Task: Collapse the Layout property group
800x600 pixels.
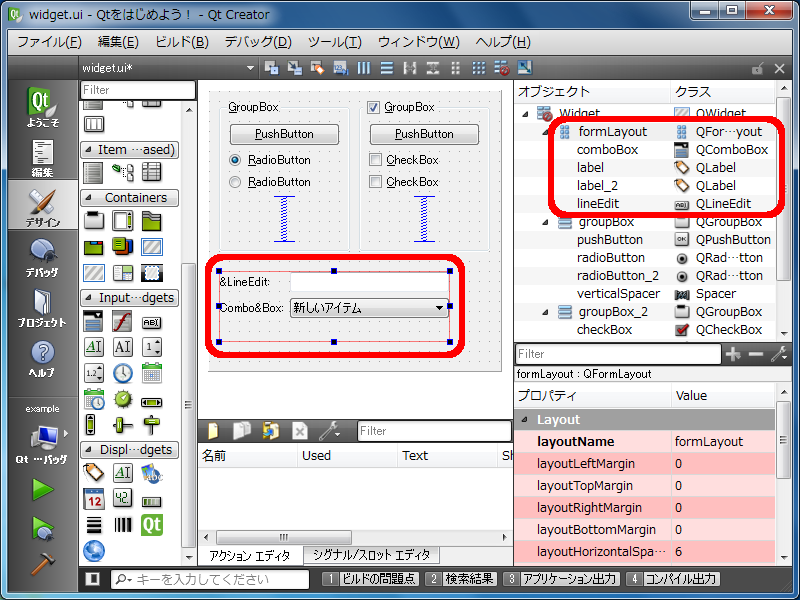Action: pyautogui.click(x=523, y=420)
